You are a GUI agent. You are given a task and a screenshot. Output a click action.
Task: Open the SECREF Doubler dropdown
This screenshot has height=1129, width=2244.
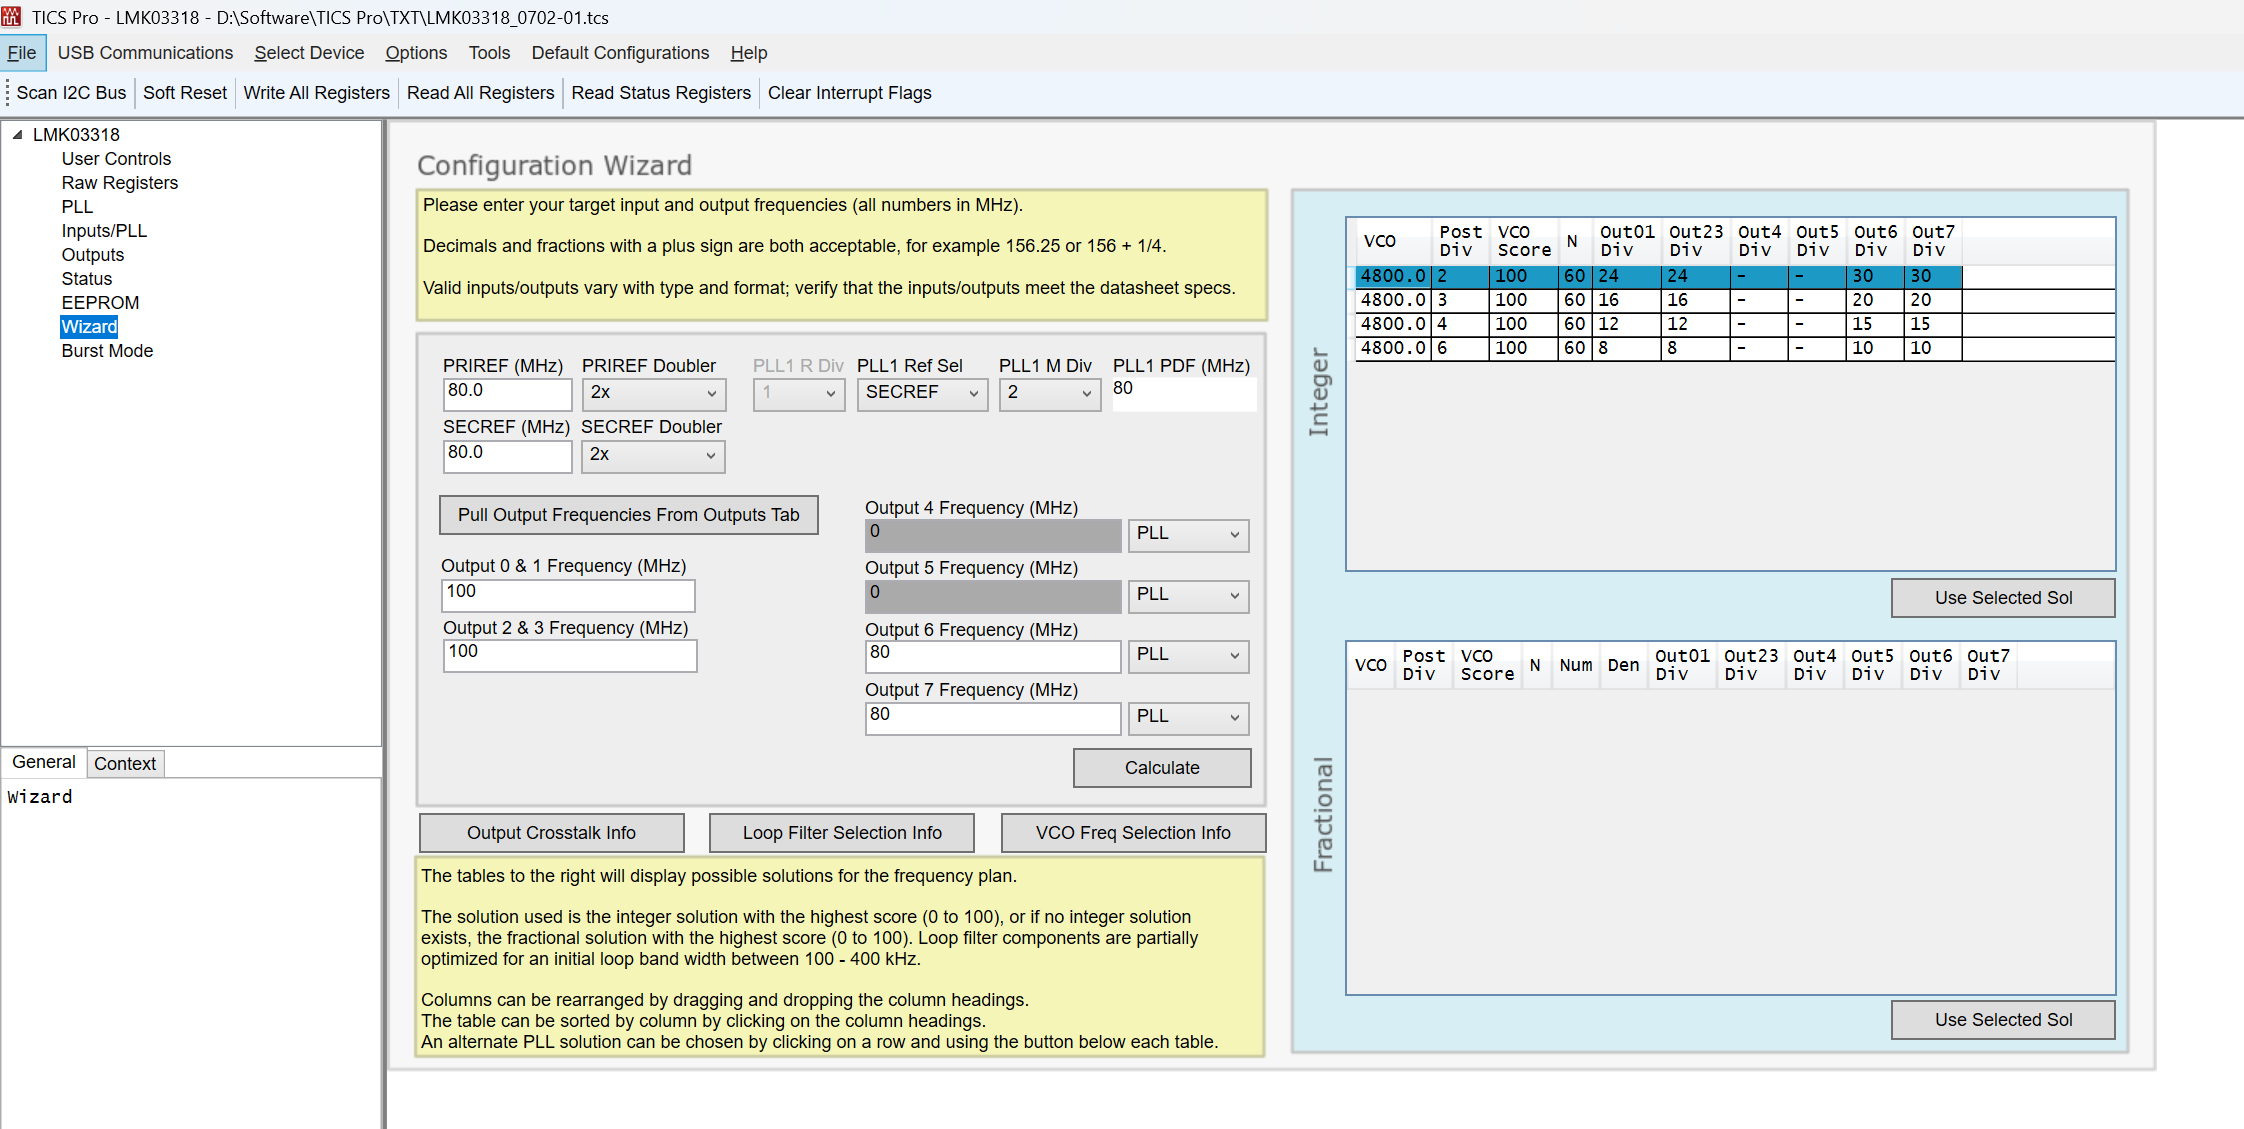(x=654, y=456)
